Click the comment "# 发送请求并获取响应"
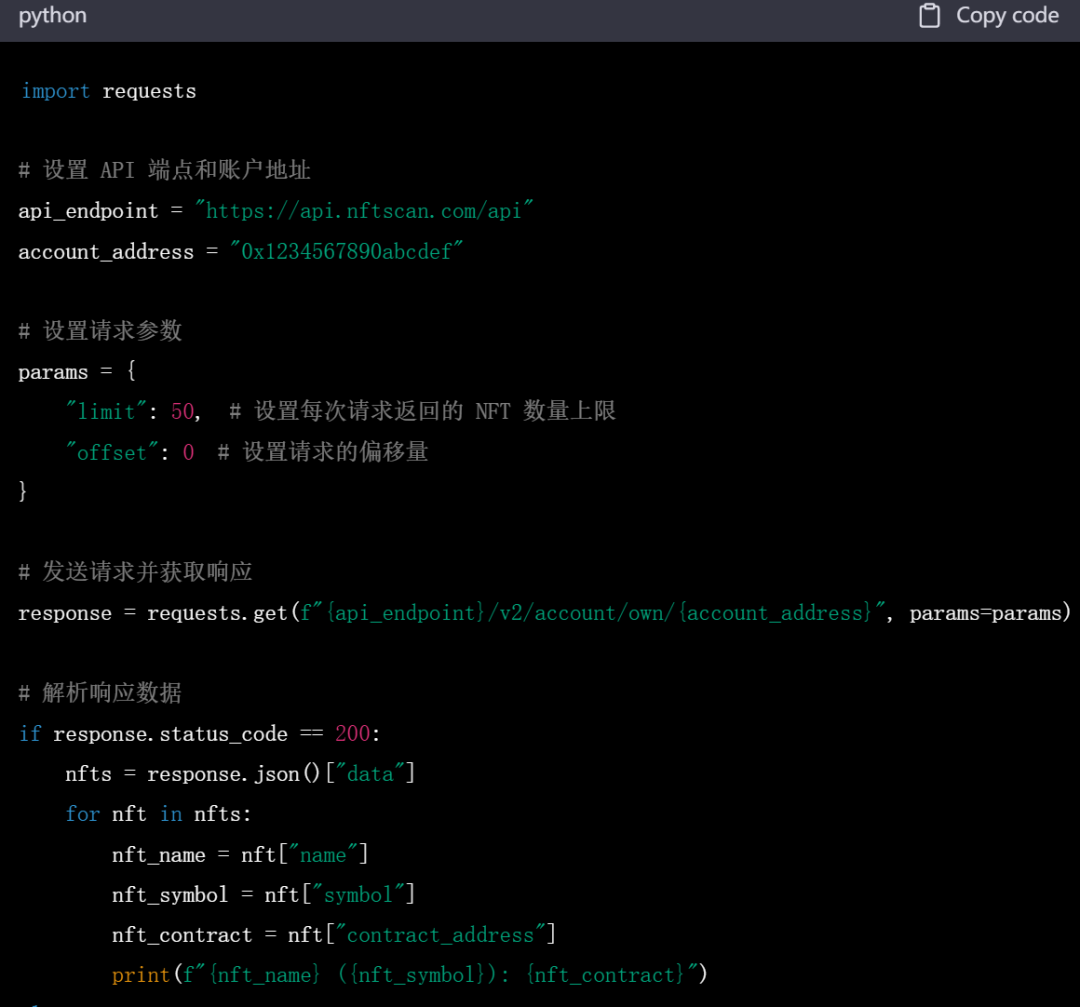This screenshot has height=1007, width=1080. pos(136,572)
